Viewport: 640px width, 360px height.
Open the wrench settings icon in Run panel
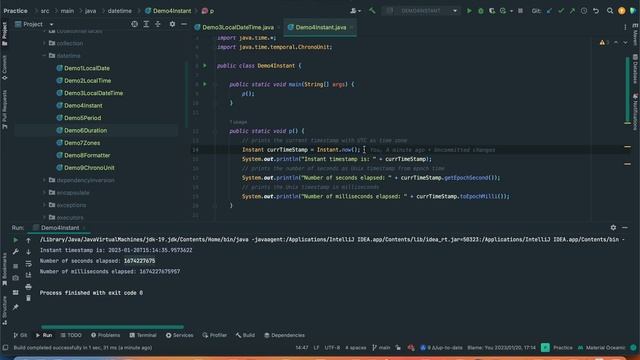[x=16, y=252]
